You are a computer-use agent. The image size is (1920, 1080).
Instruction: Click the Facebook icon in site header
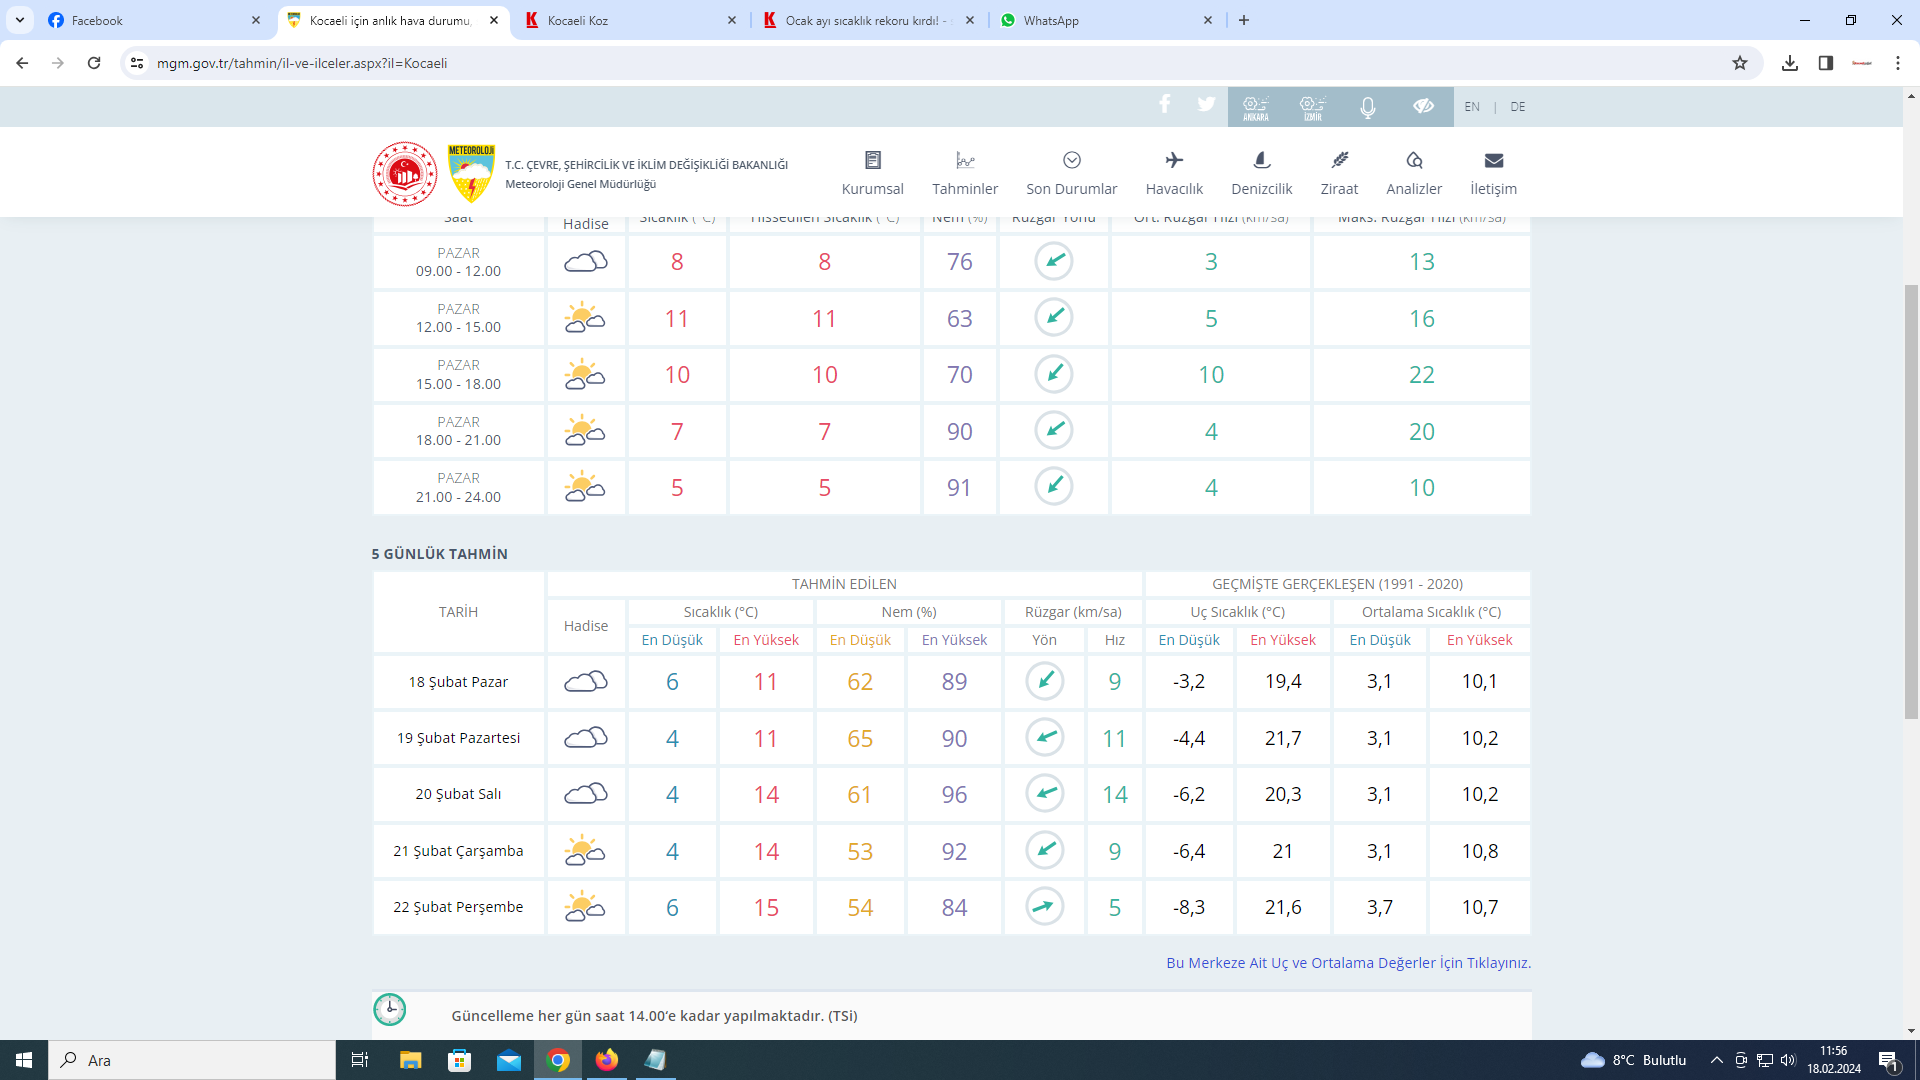coord(1165,105)
